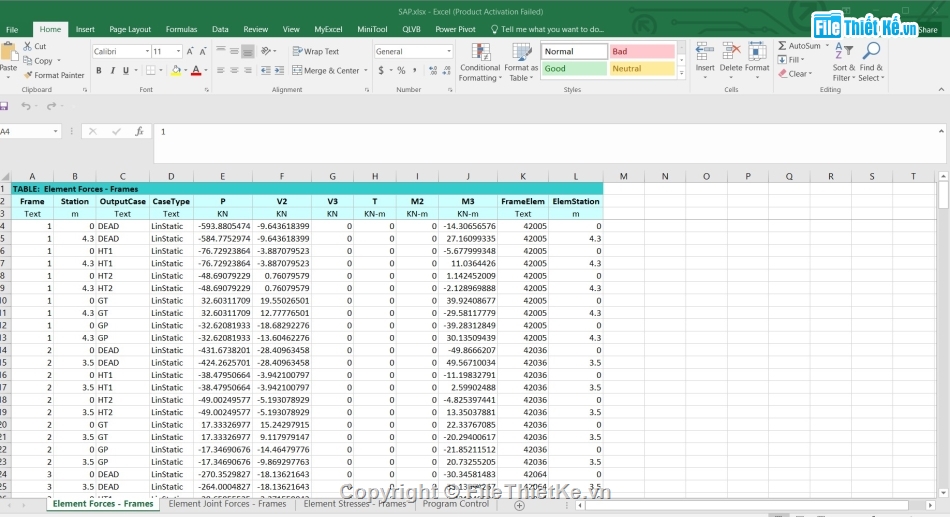The image size is (950, 517).
Task: Click the Delete cells icon
Action: click(x=731, y=52)
